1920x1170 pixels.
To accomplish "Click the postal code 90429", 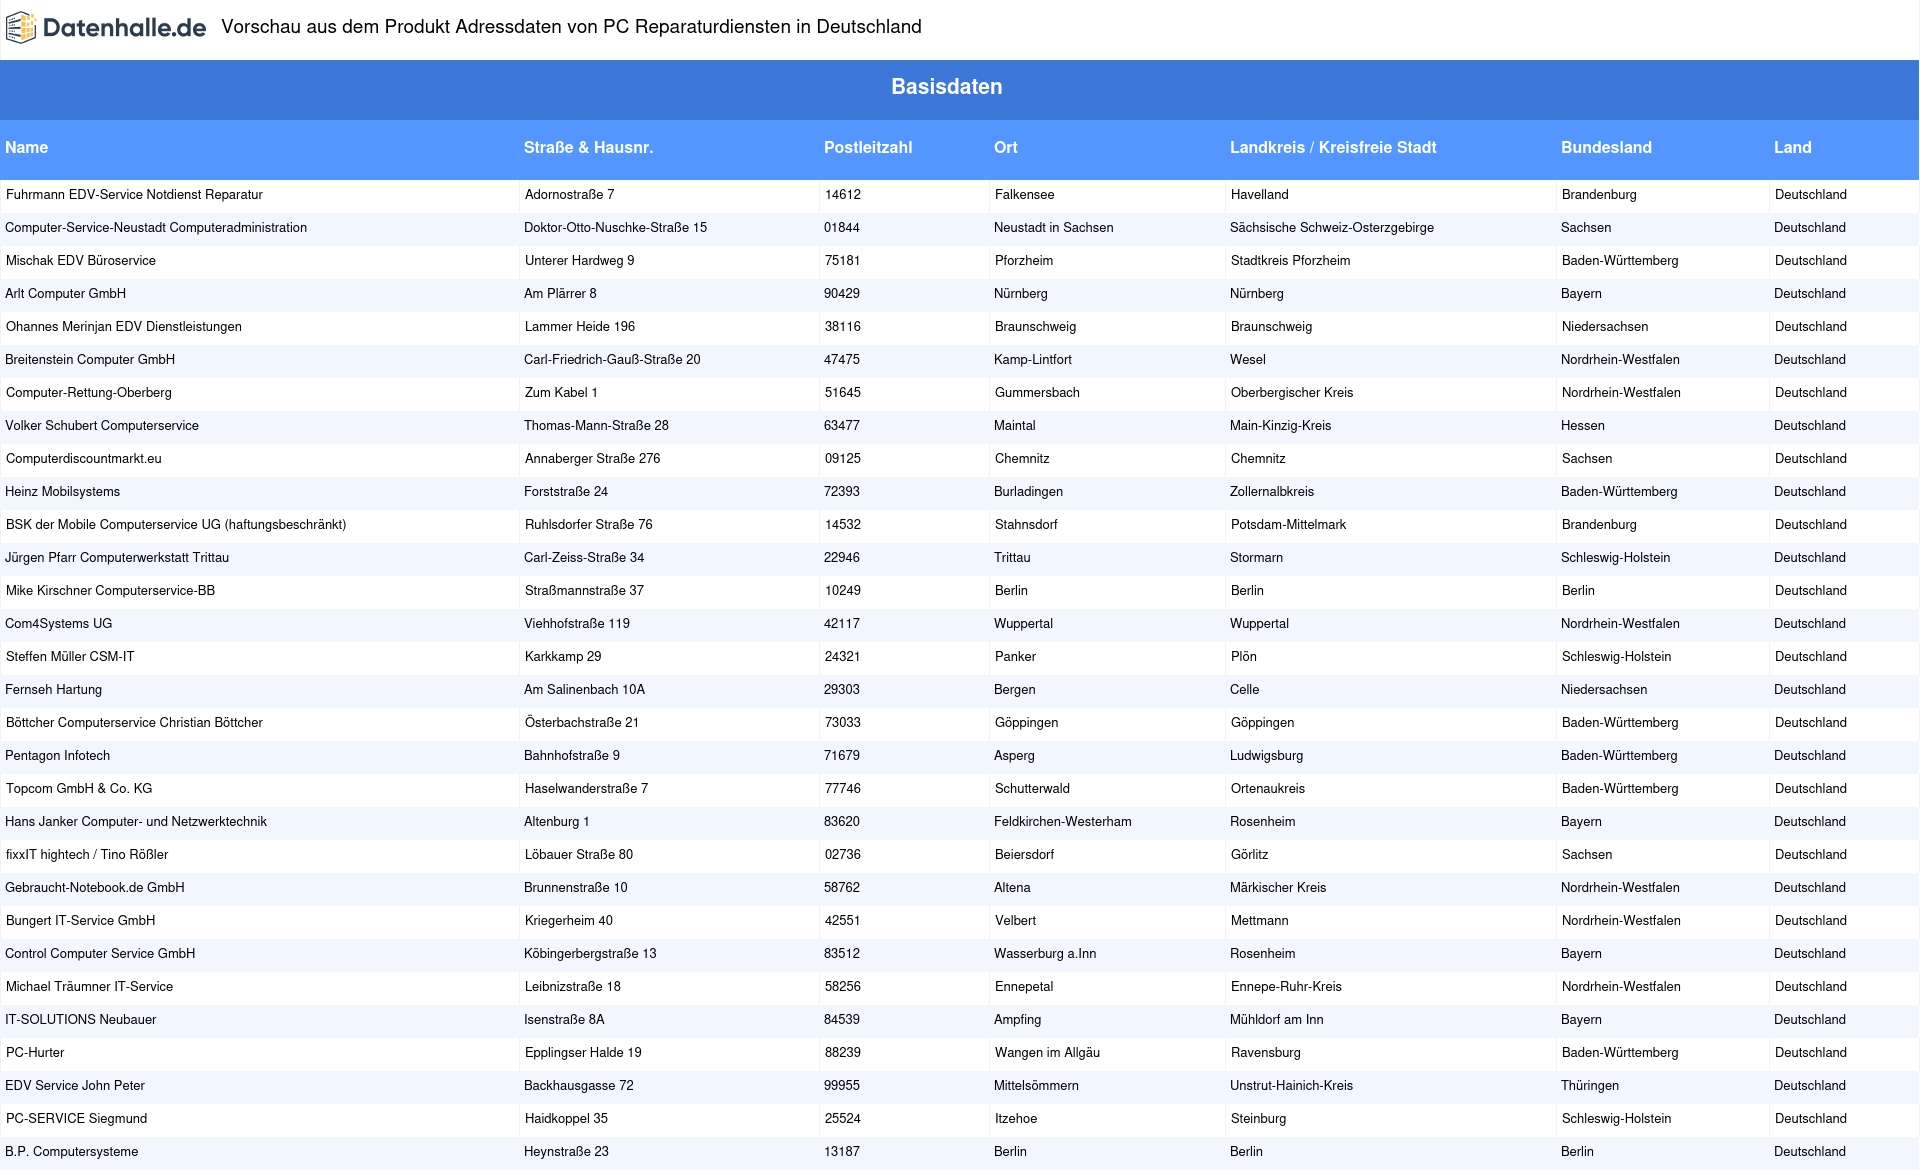I will tap(842, 294).
